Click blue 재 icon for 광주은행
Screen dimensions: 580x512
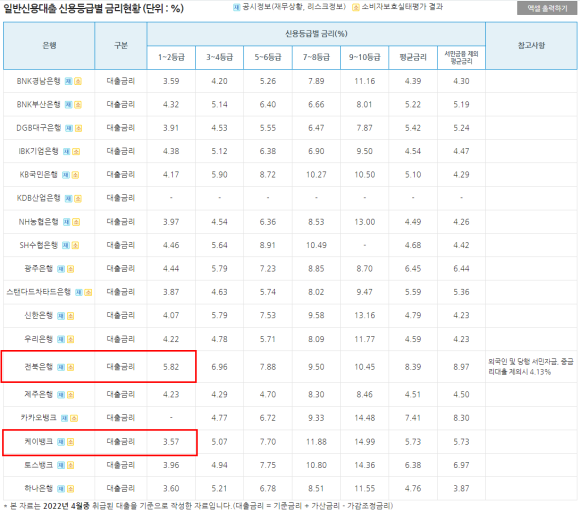[x=61, y=269]
